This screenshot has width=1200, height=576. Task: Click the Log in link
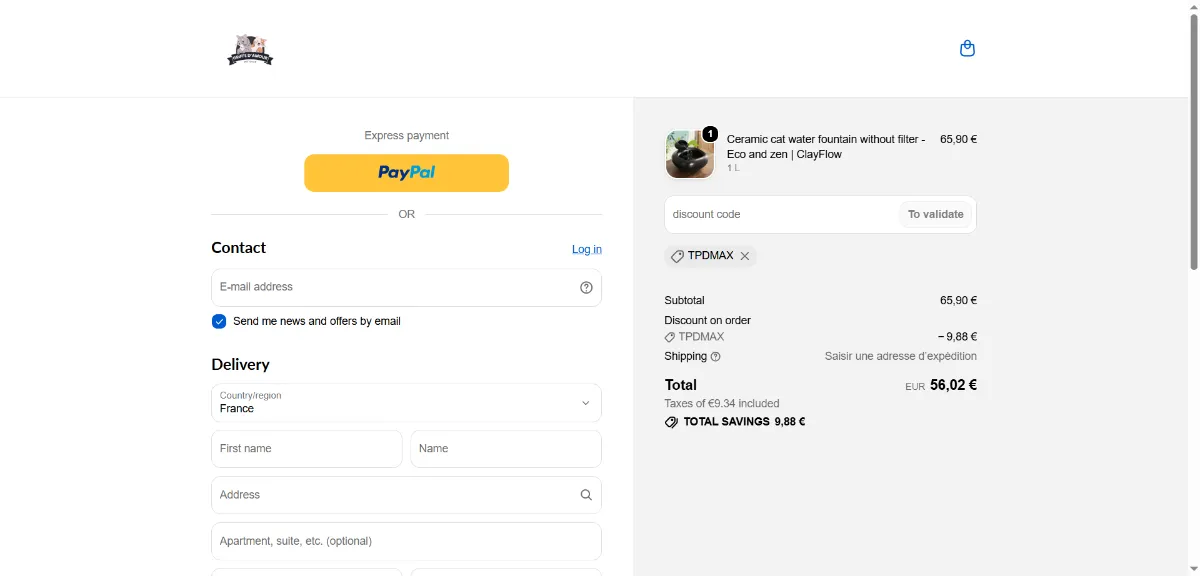click(x=587, y=249)
